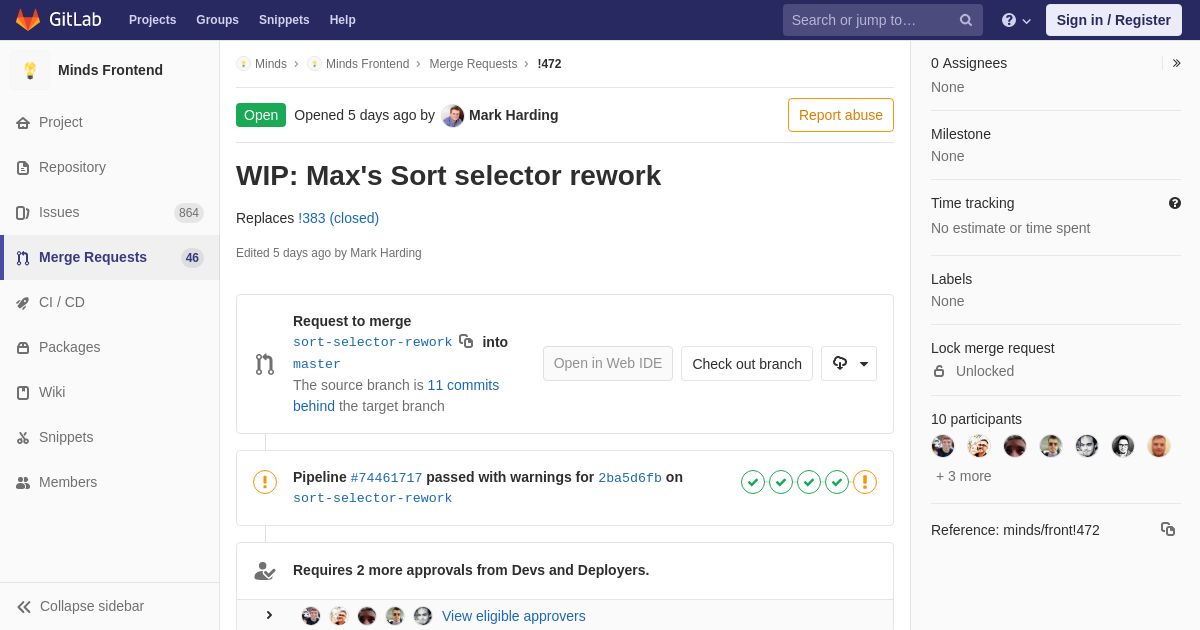The width and height of the screenshot is (1200, 630).
Task: Show the + 3 more participants
Action: pos(964,476)
